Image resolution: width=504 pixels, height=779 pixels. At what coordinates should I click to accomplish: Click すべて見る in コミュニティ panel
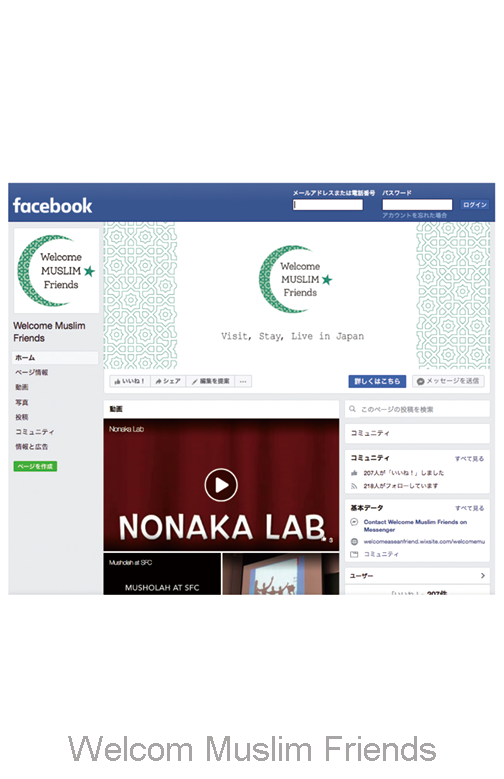tap(469, 459)
